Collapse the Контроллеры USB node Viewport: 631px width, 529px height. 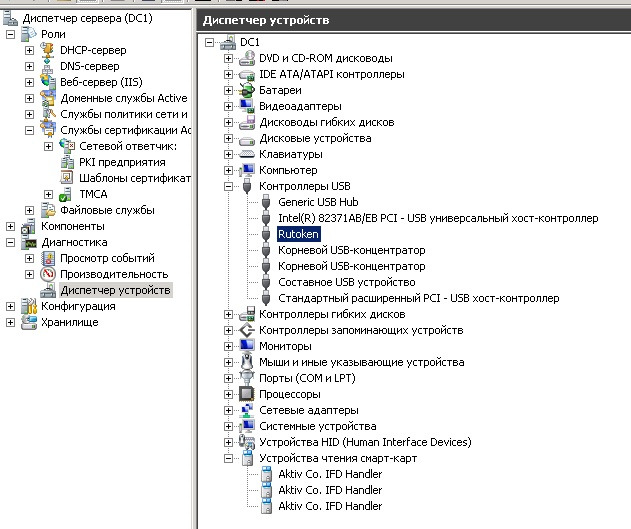click(x=229, y=186)
